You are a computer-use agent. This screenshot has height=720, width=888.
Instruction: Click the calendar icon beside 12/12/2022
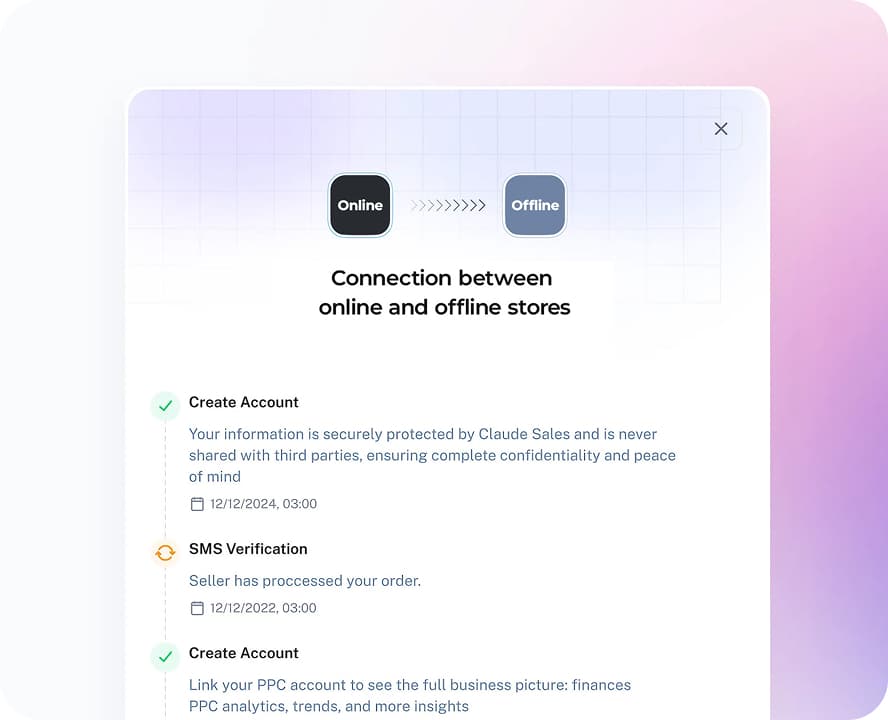[197, 608]
